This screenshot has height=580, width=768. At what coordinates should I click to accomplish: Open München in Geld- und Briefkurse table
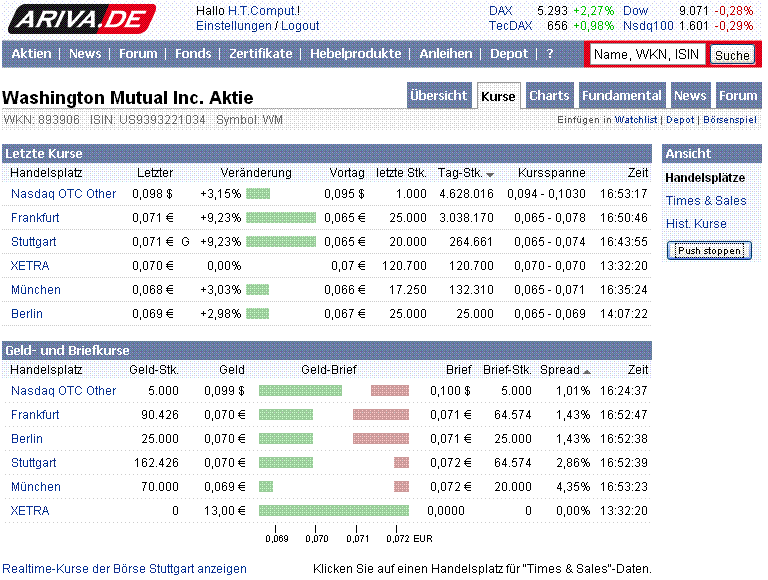click(36, 486)
